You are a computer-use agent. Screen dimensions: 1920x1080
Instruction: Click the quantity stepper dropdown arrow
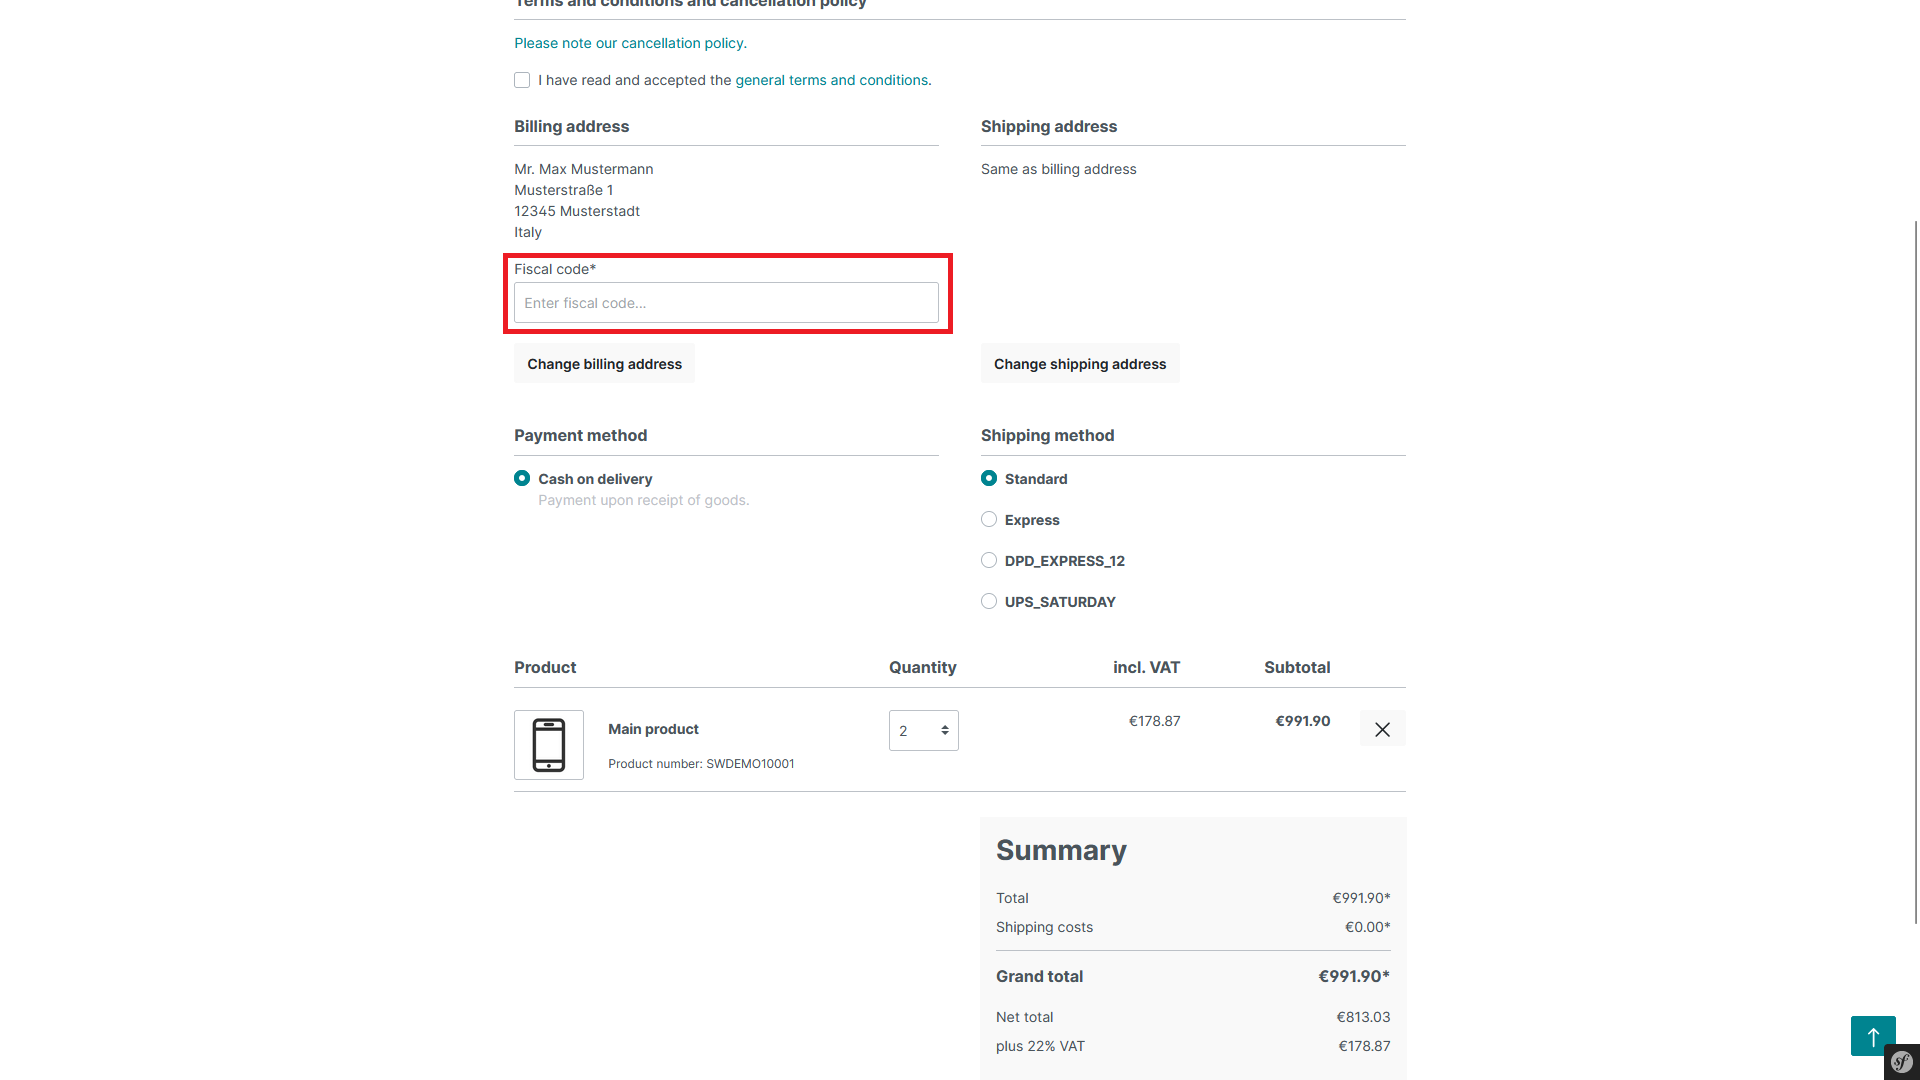pos(944,731)
